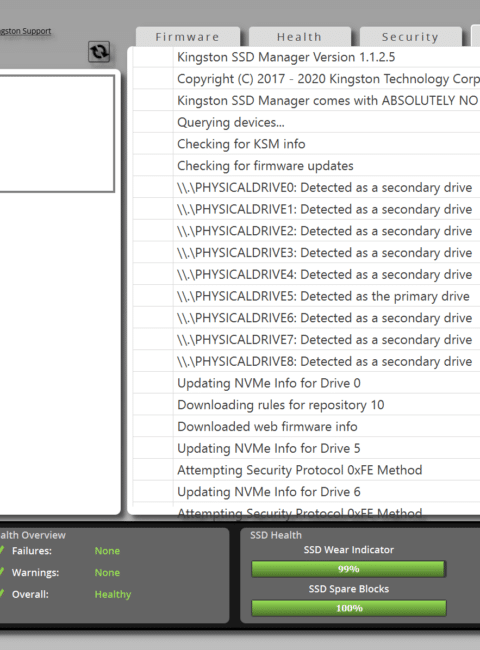480x650 pixels.
Task: Select Downloaded web firmware info entry
Action: coord(306,427)
